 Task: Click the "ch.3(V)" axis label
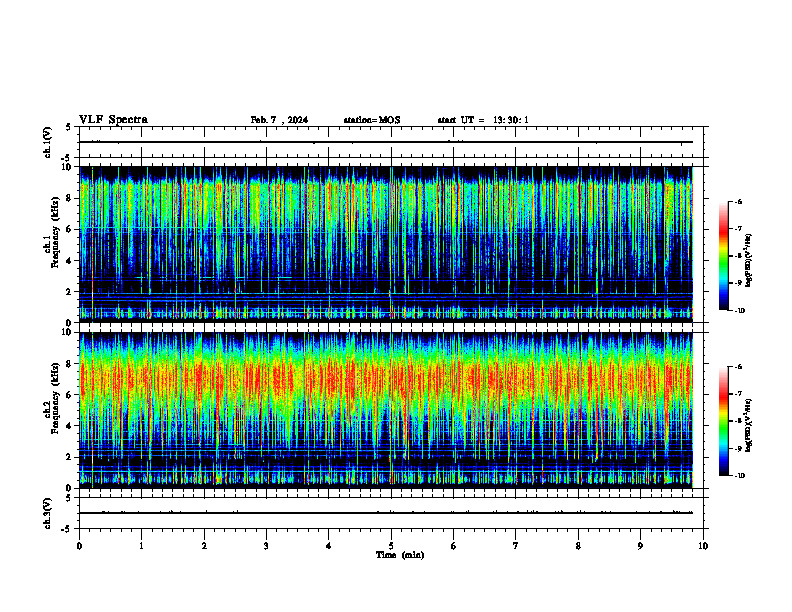point(47,513)
